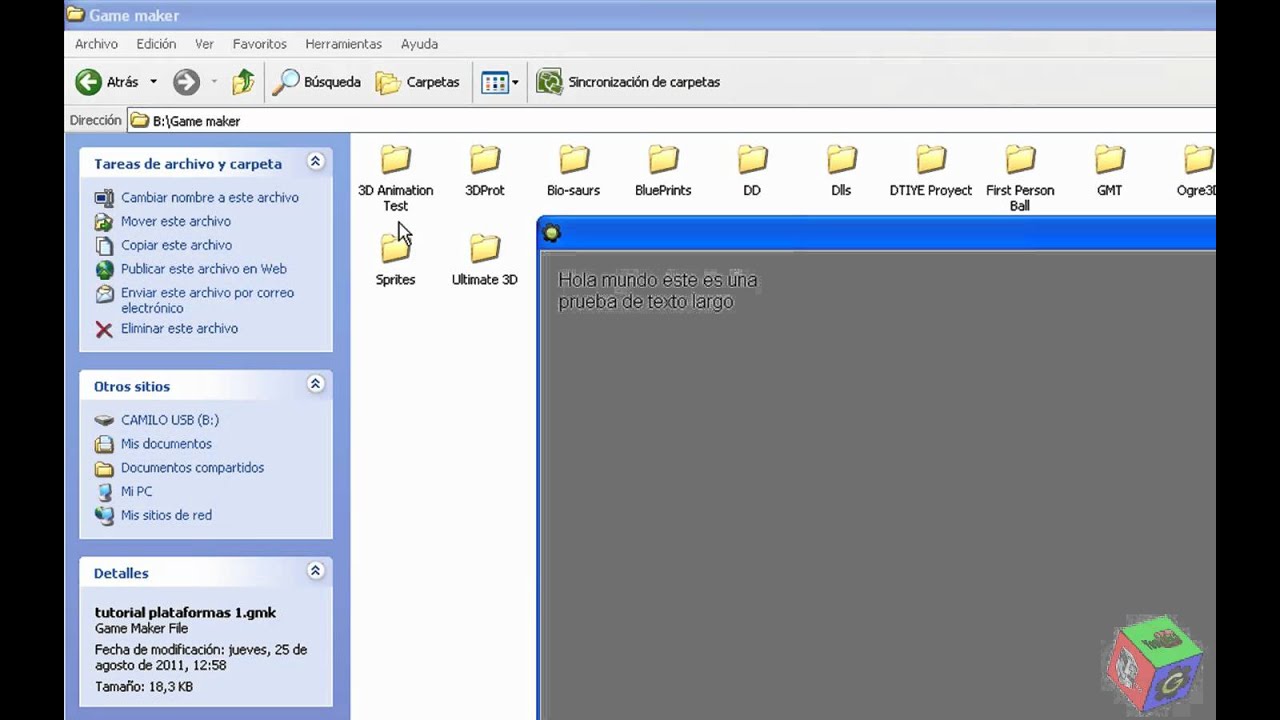The height and width of the screenshot is (720, 1280).
Task: Select the GMT folder
Action: 1109,169
